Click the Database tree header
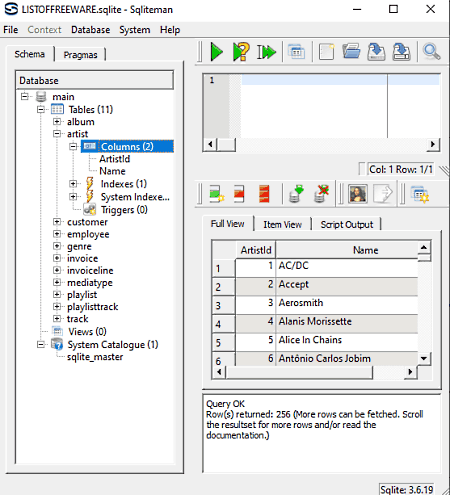Viewport: 450px width, 495px height. [x=95, y=80]
